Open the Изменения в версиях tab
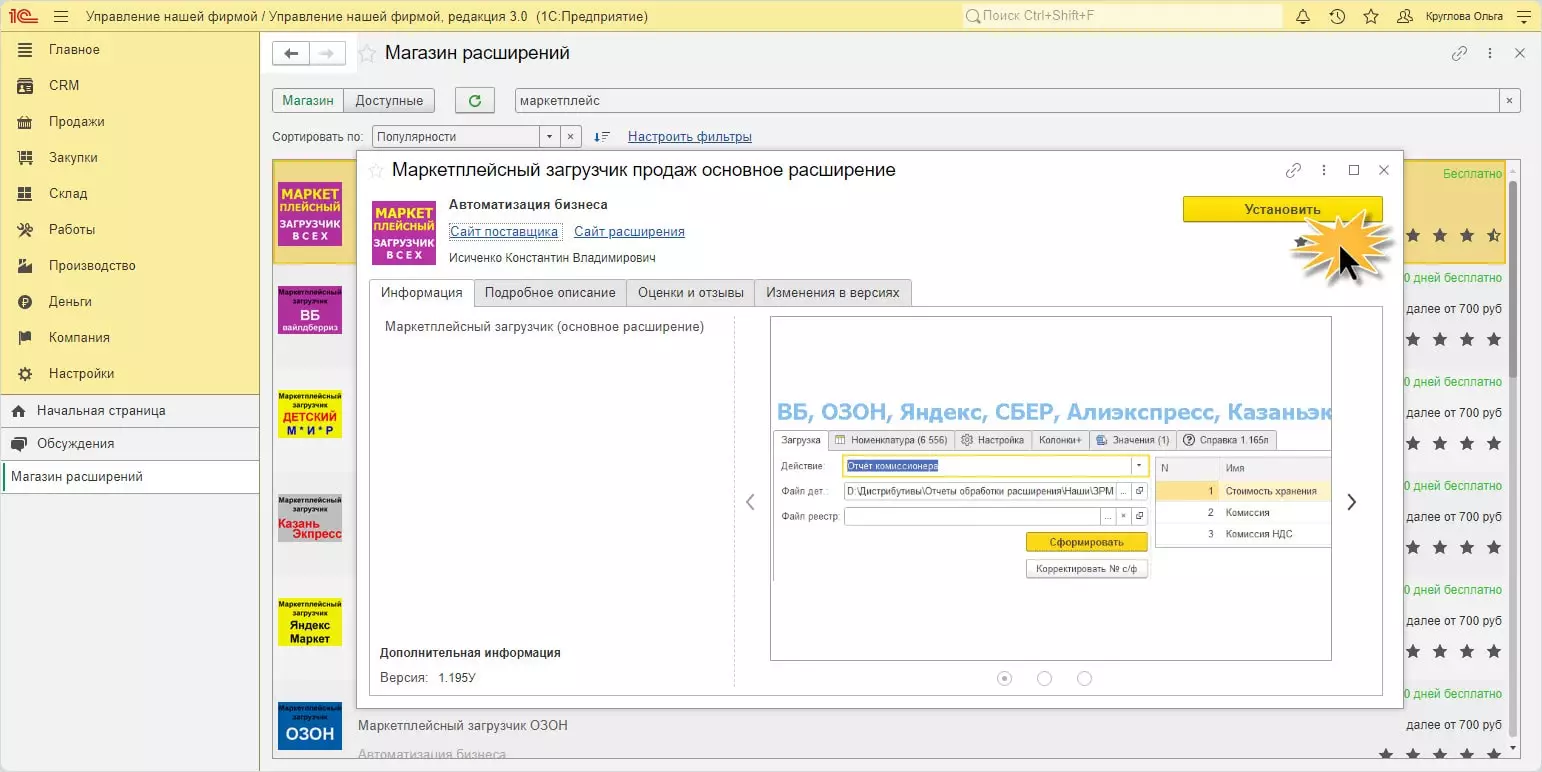Viewport: 1542px width, 772px height. [x=833, y=293]
